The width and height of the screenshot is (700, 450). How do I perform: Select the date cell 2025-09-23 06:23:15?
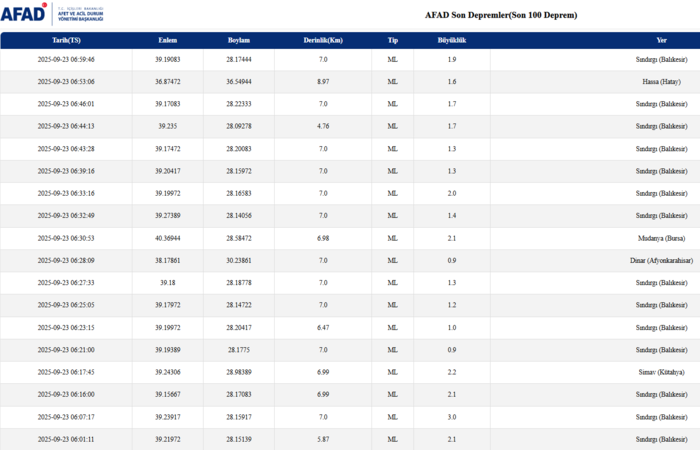click(x=66, y=328)
